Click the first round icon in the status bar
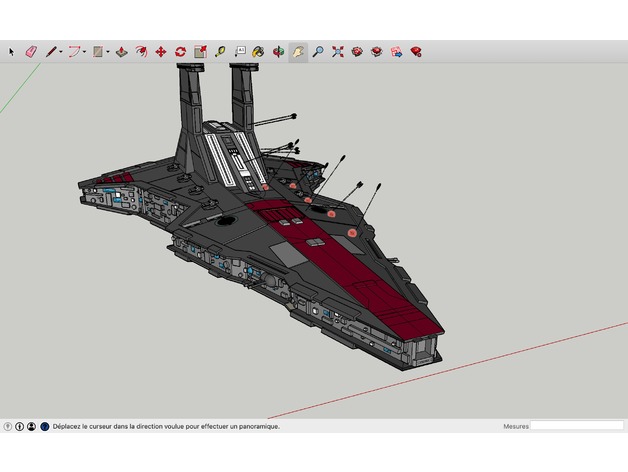The width and height of the screenshot is (628, 472). click(8, 426)
